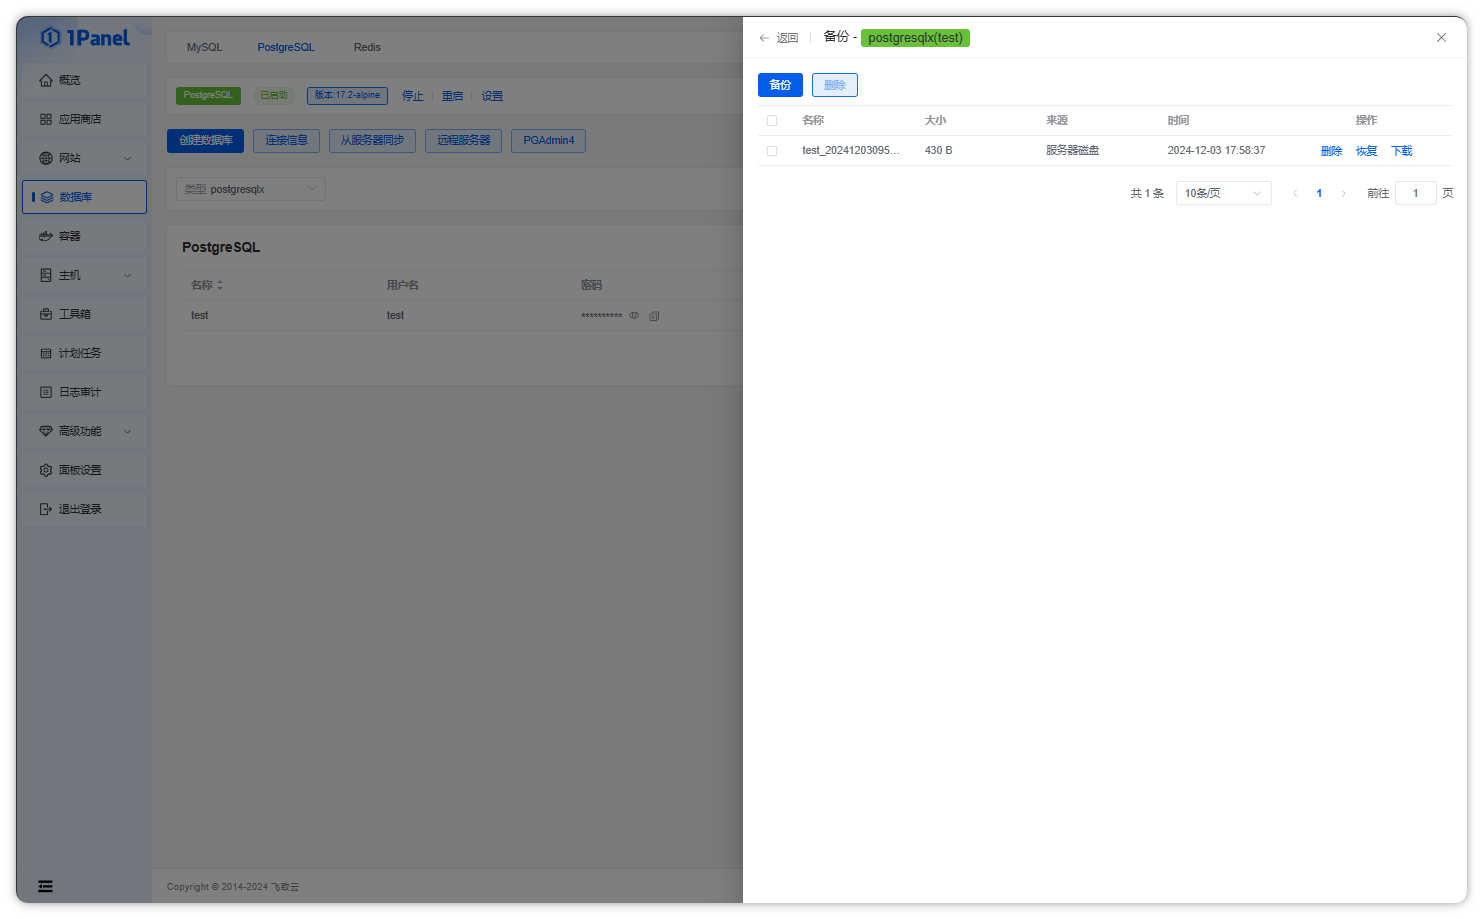
Task: Click the 高级功能 diamond icon
Action: pyautogui.click(x=46, y=431)
